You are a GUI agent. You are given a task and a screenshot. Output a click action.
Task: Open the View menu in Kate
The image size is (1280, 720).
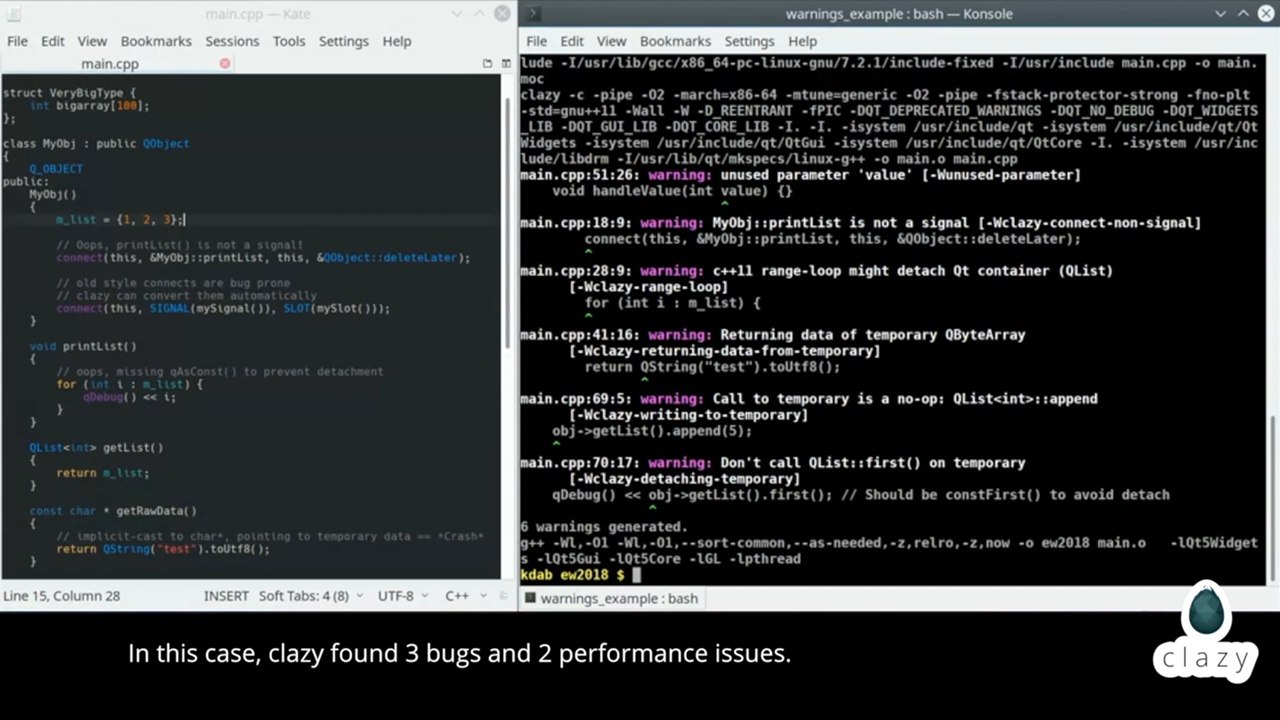pos(92,41)
